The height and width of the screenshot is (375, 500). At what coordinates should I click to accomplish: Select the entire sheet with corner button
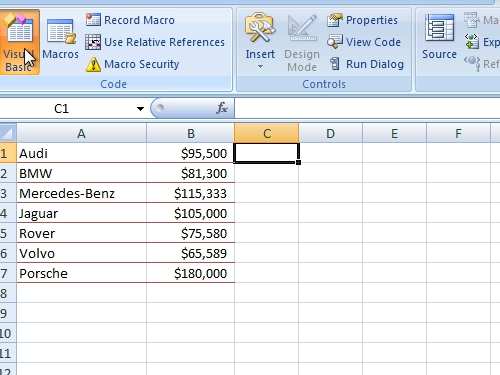(8, 133)
